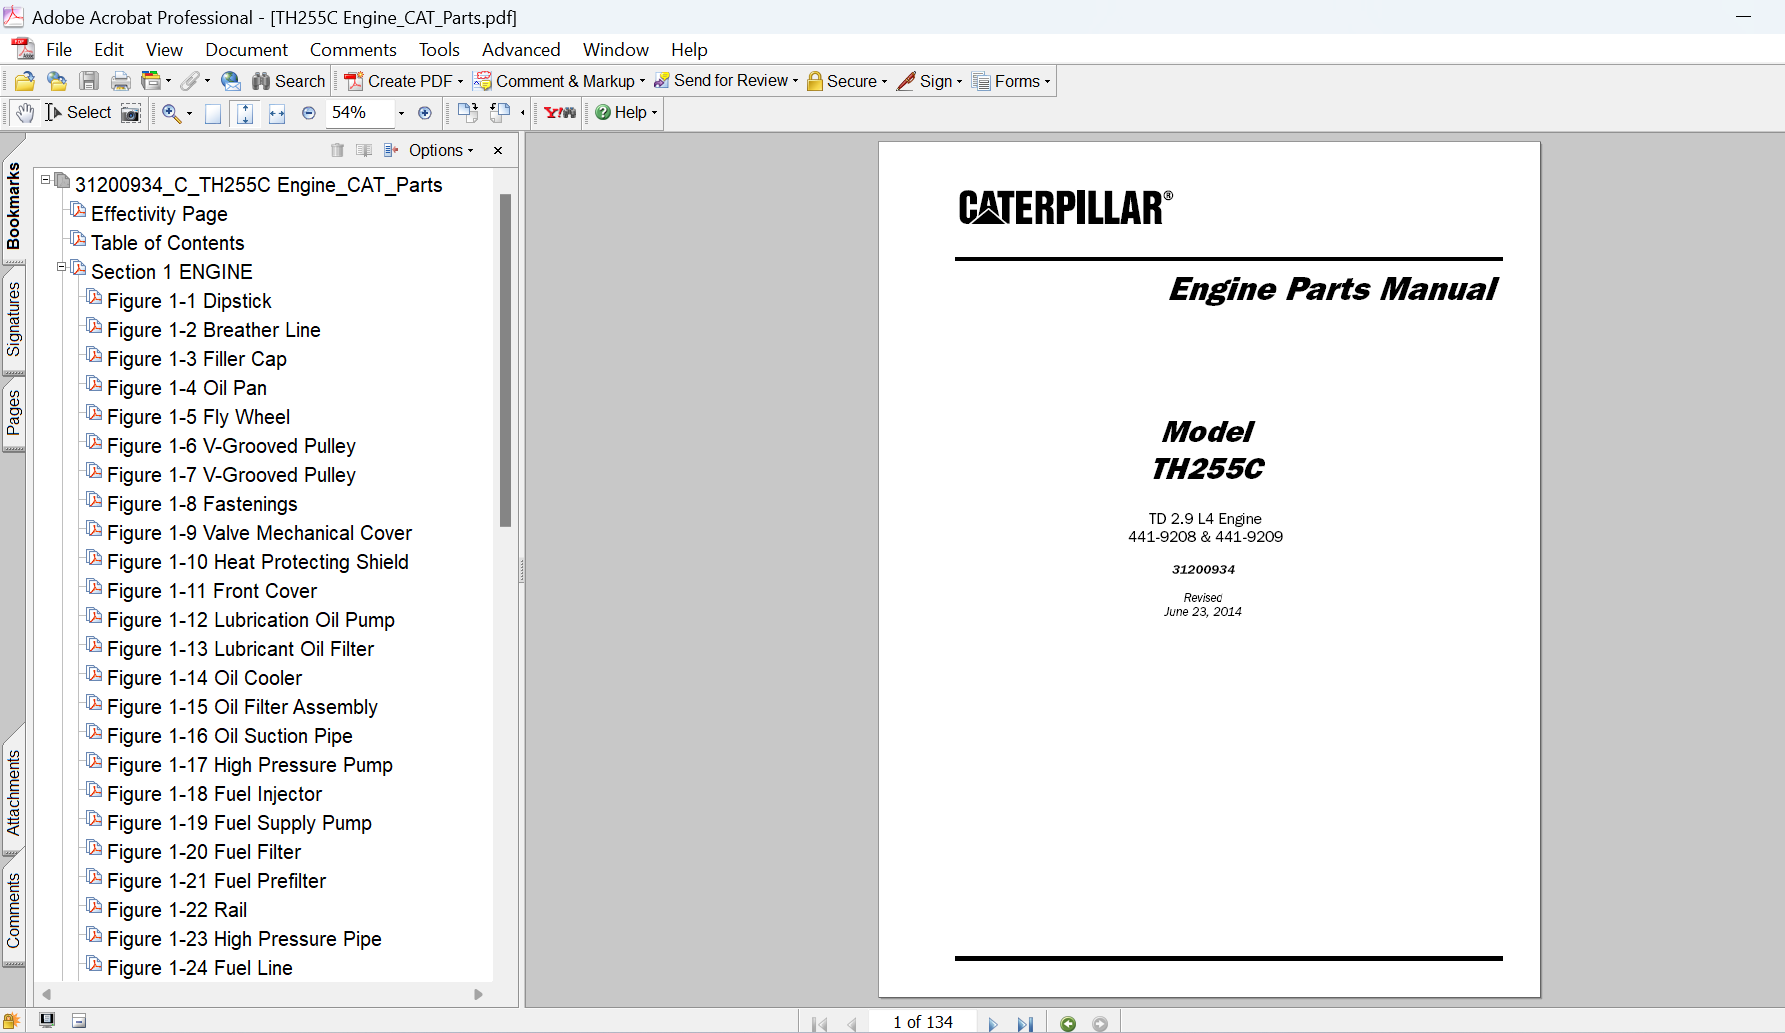The image size is (1785, 1033).
Task: Go to the next page arrow
Action: point(992,1023)
